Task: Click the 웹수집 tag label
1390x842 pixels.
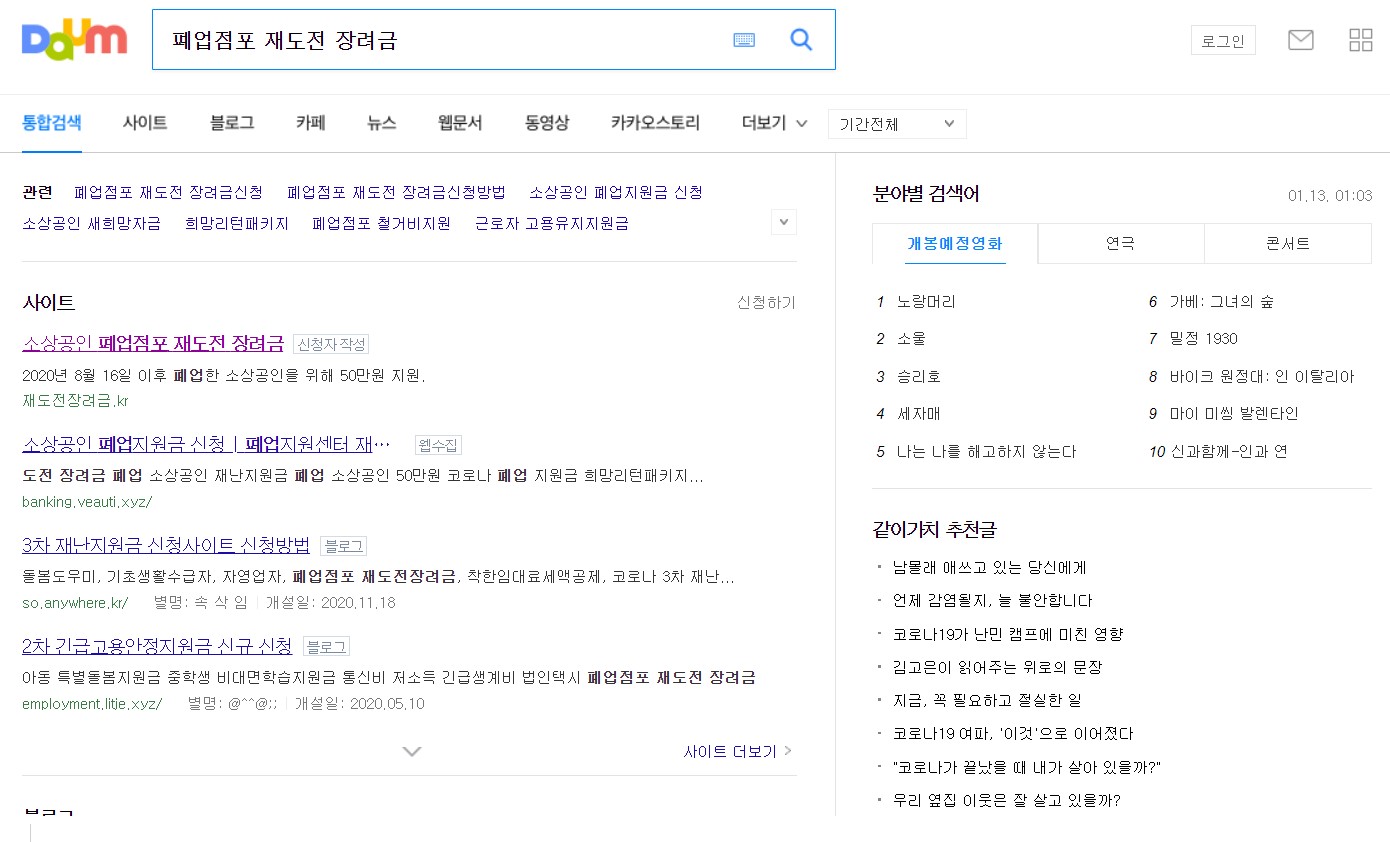Action: (x=438, y=445)
